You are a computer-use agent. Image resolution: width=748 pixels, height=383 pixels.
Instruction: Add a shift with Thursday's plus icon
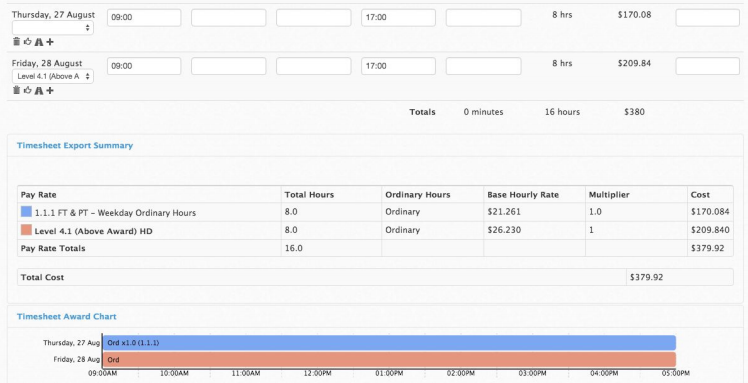[x=50, y=42]
